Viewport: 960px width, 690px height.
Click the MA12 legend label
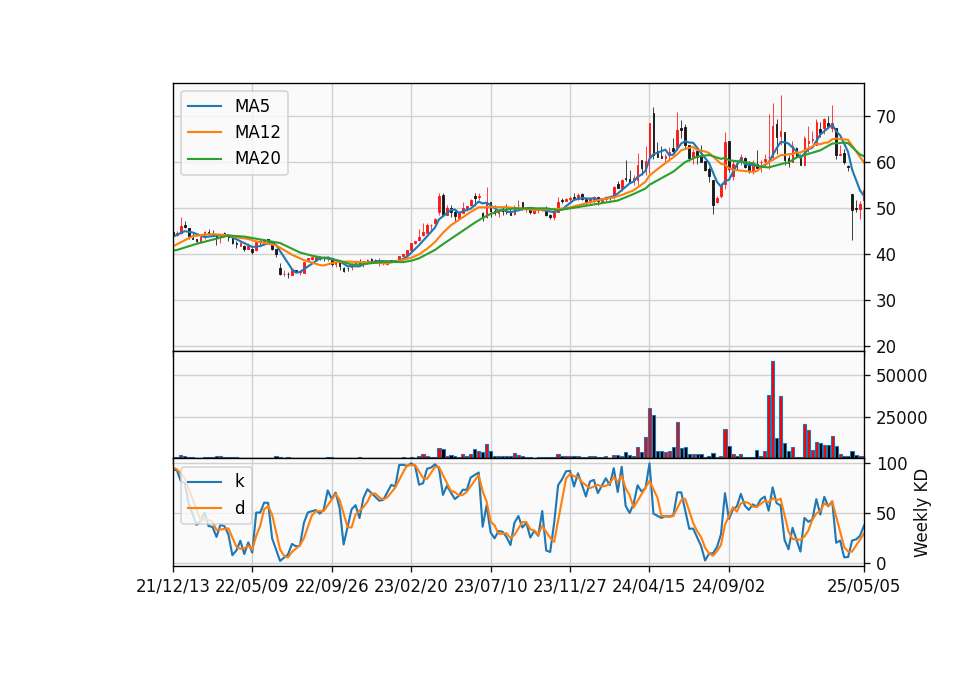[257, 132]
